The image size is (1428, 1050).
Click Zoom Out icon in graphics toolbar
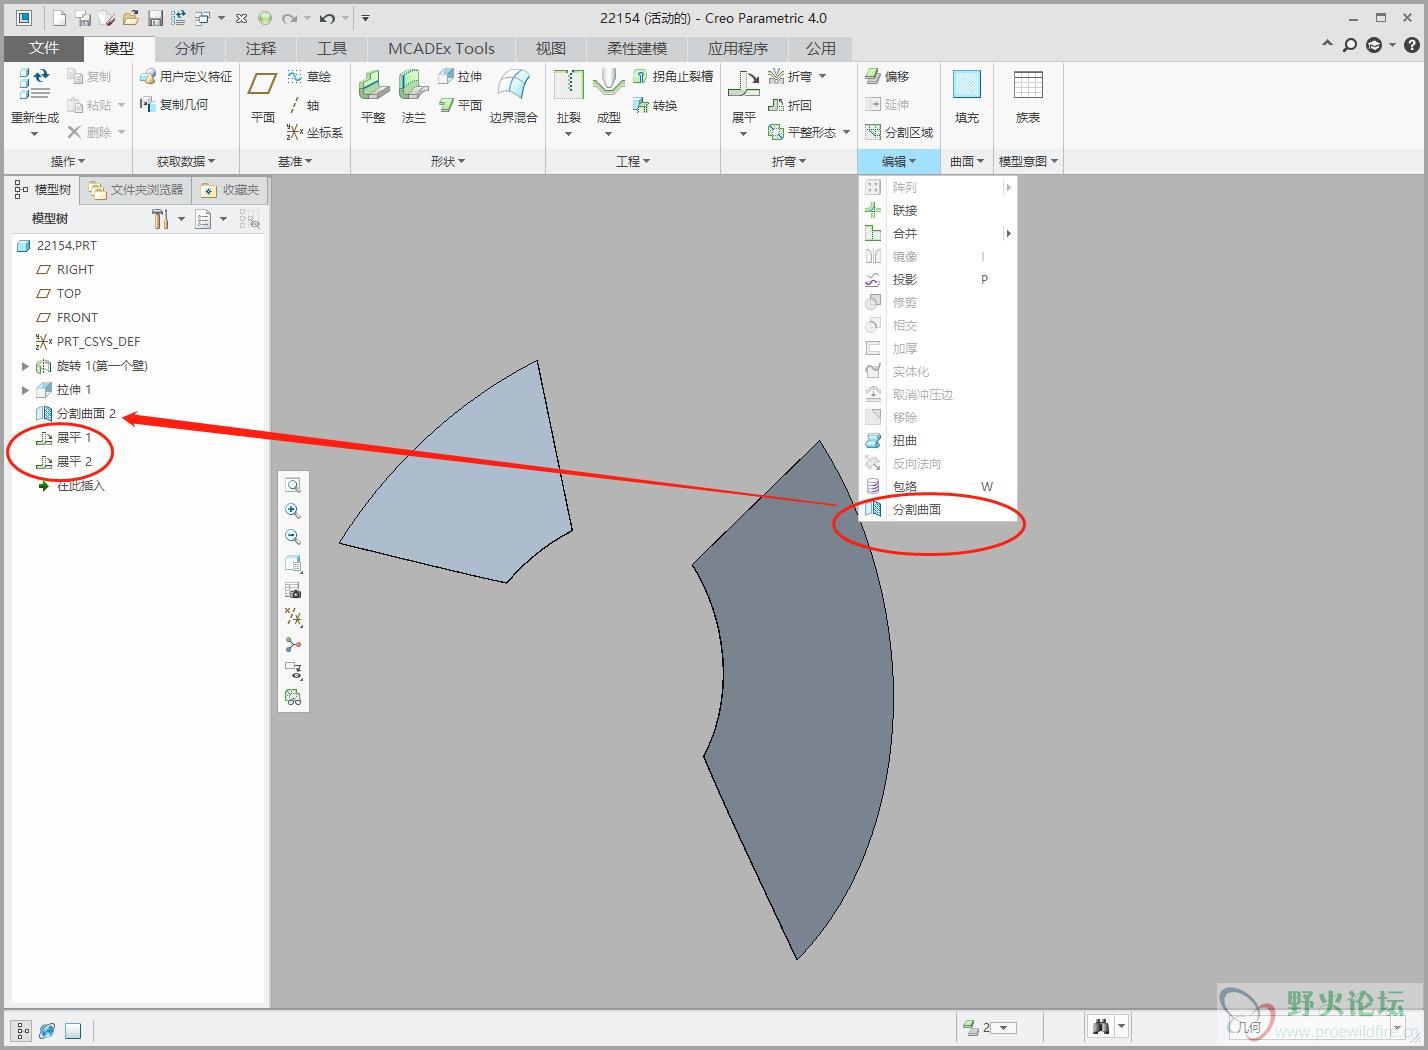(x=293, y=537)
